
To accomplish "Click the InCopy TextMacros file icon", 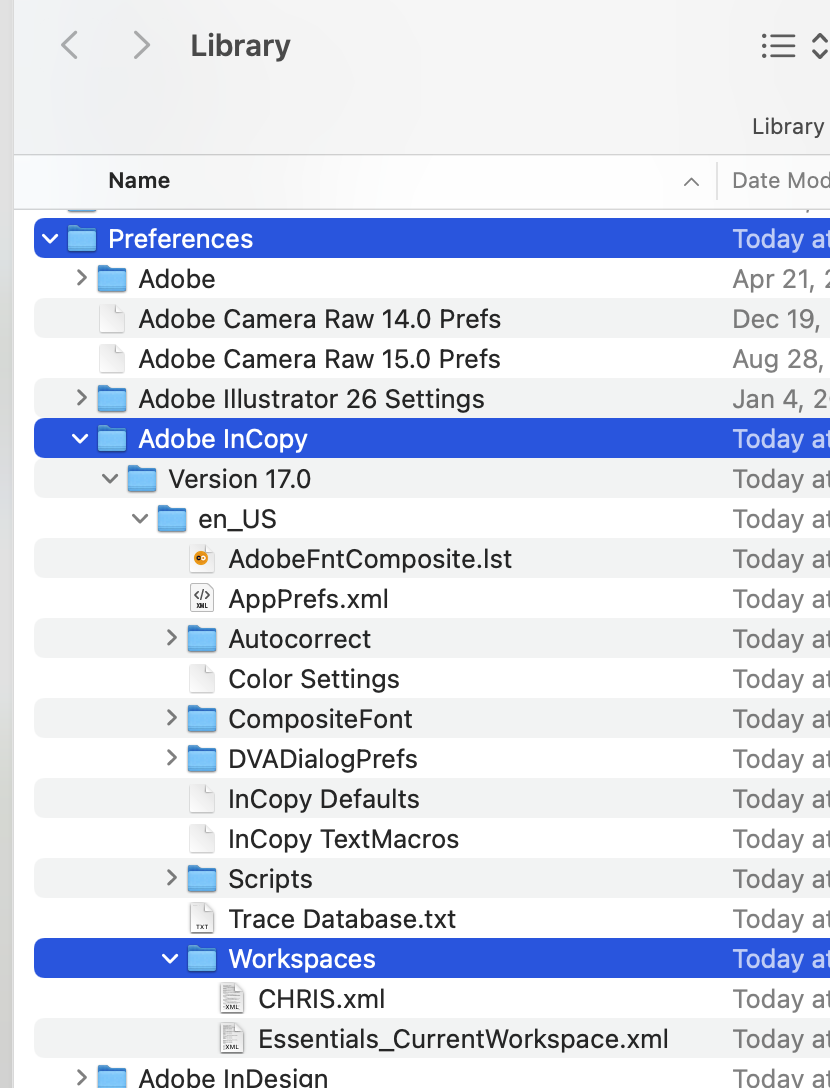I will coord(202,839).
